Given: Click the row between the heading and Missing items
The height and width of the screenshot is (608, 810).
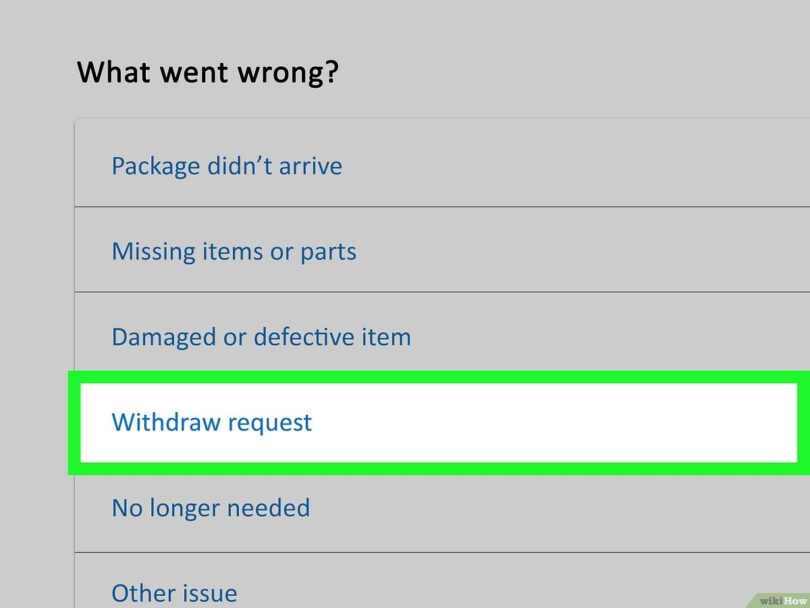Looking at the screenshot, I should 228,165.
